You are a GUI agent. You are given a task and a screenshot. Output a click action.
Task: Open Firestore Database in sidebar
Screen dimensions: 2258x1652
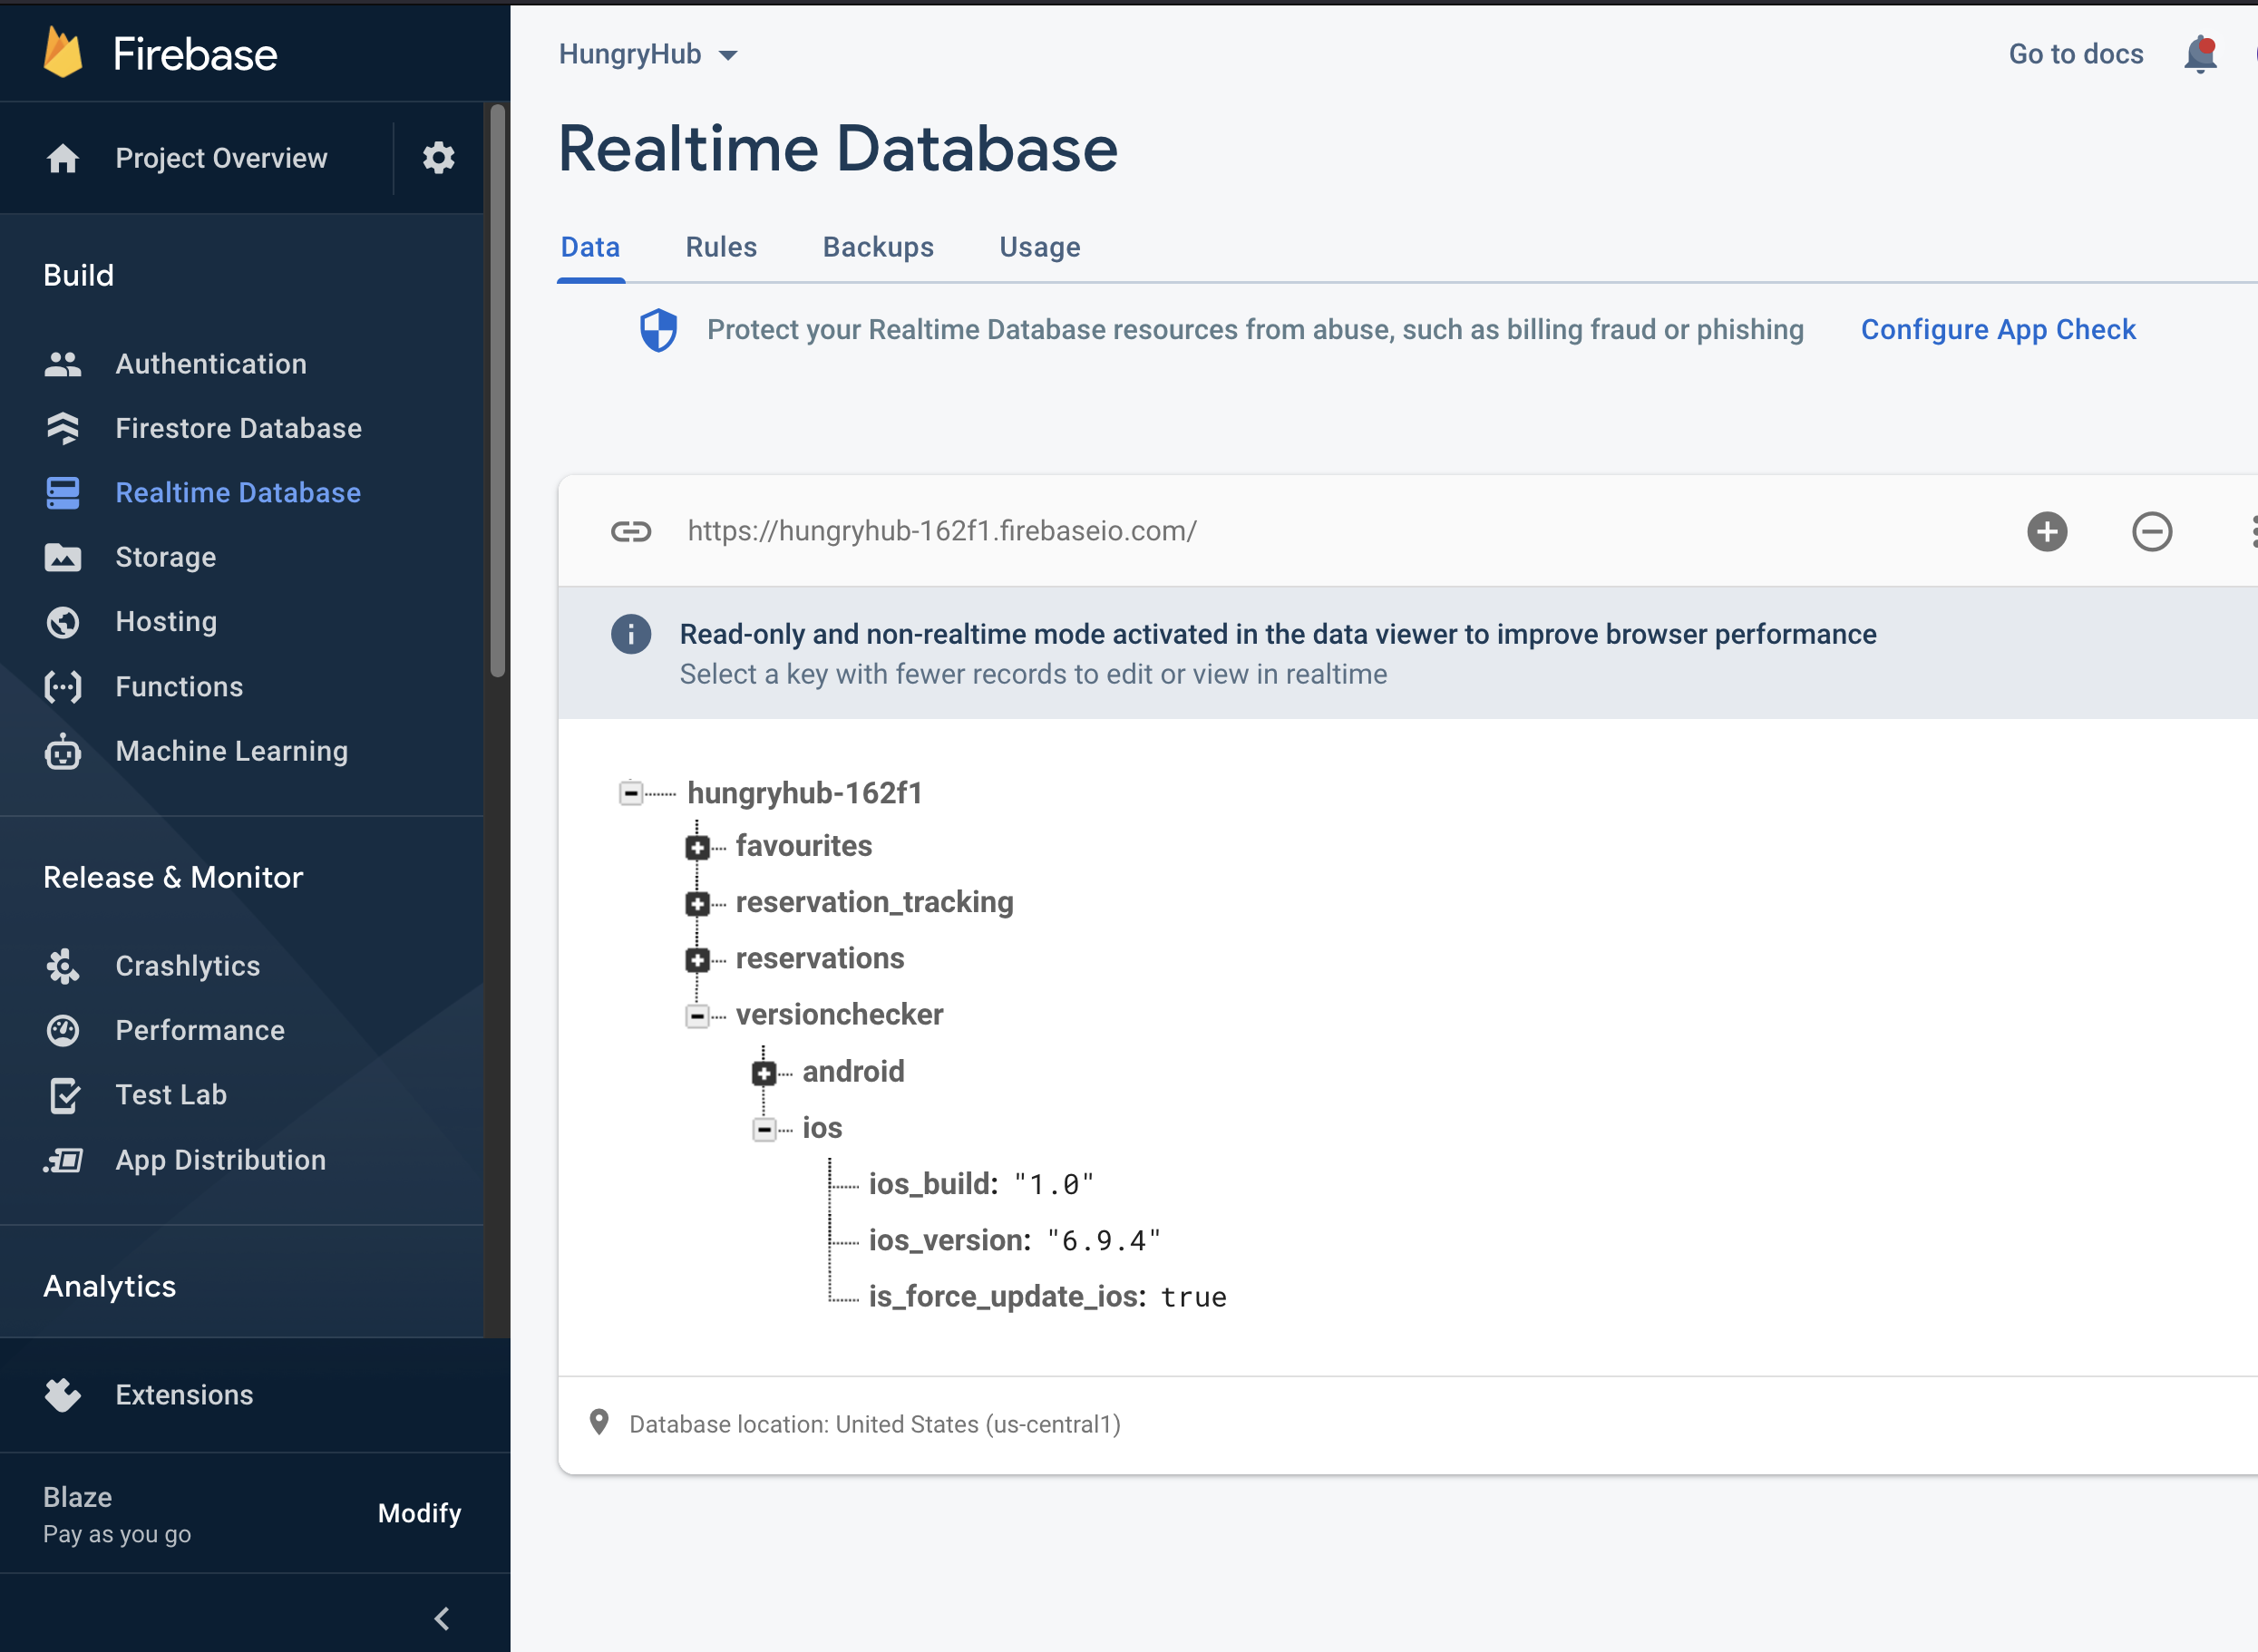point(238,428)
